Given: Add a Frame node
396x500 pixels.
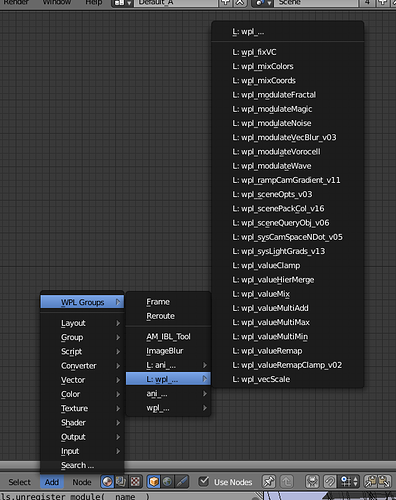Looking at the screenshot, I should [168, 302].
